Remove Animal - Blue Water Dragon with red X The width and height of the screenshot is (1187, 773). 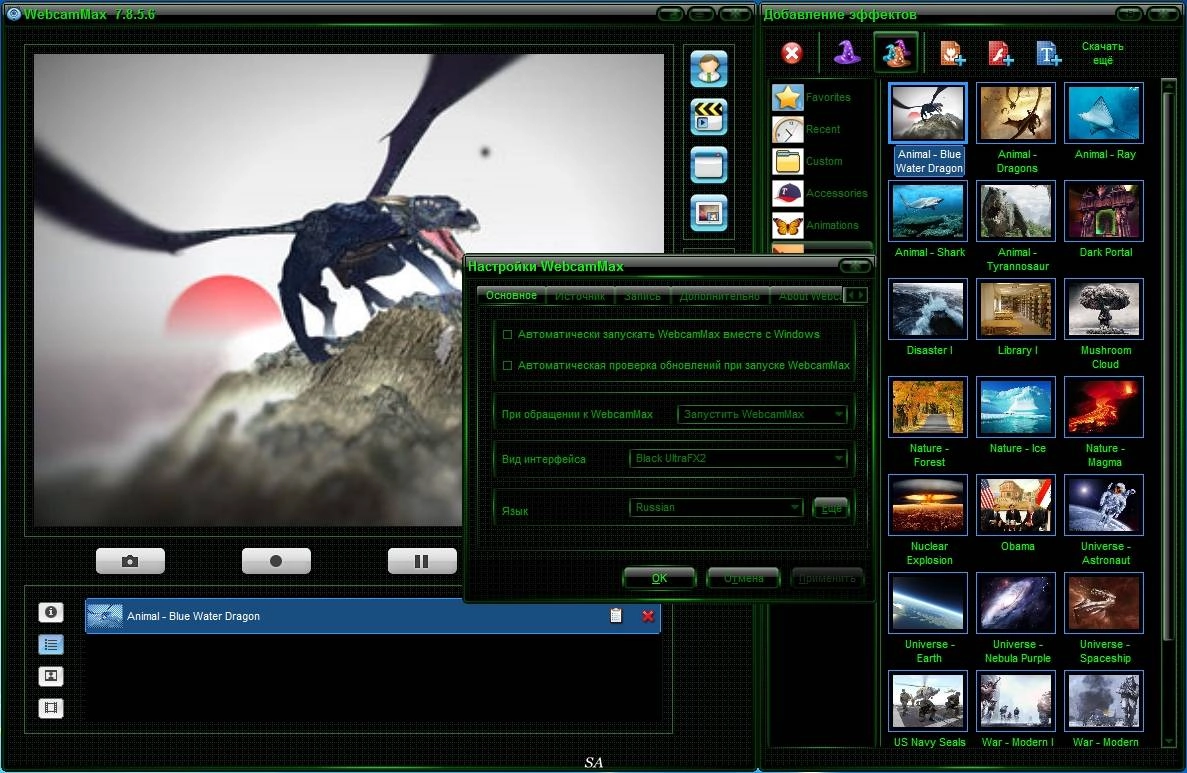click(x=648, y=616)
